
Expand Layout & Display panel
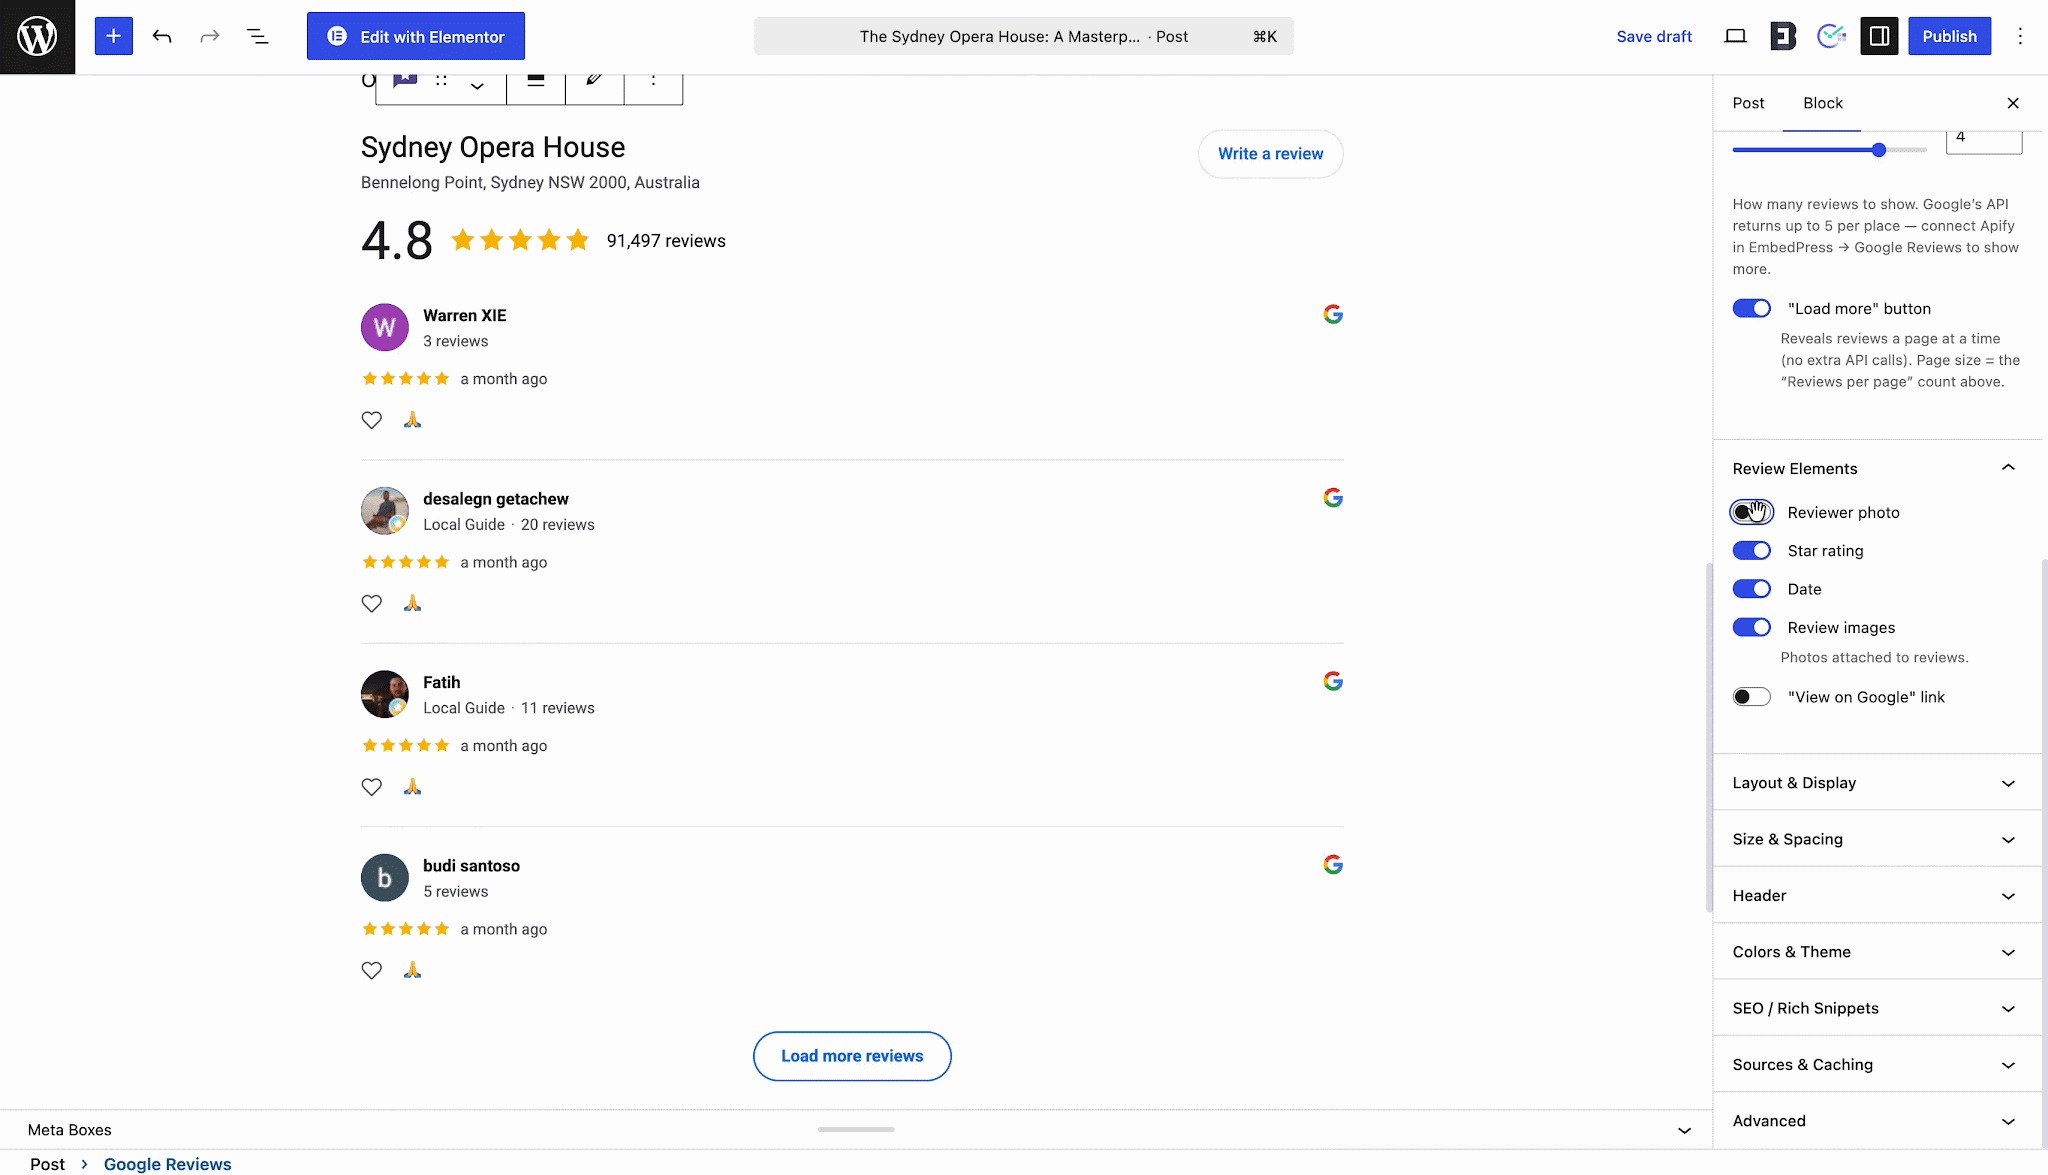point(1877,783)
